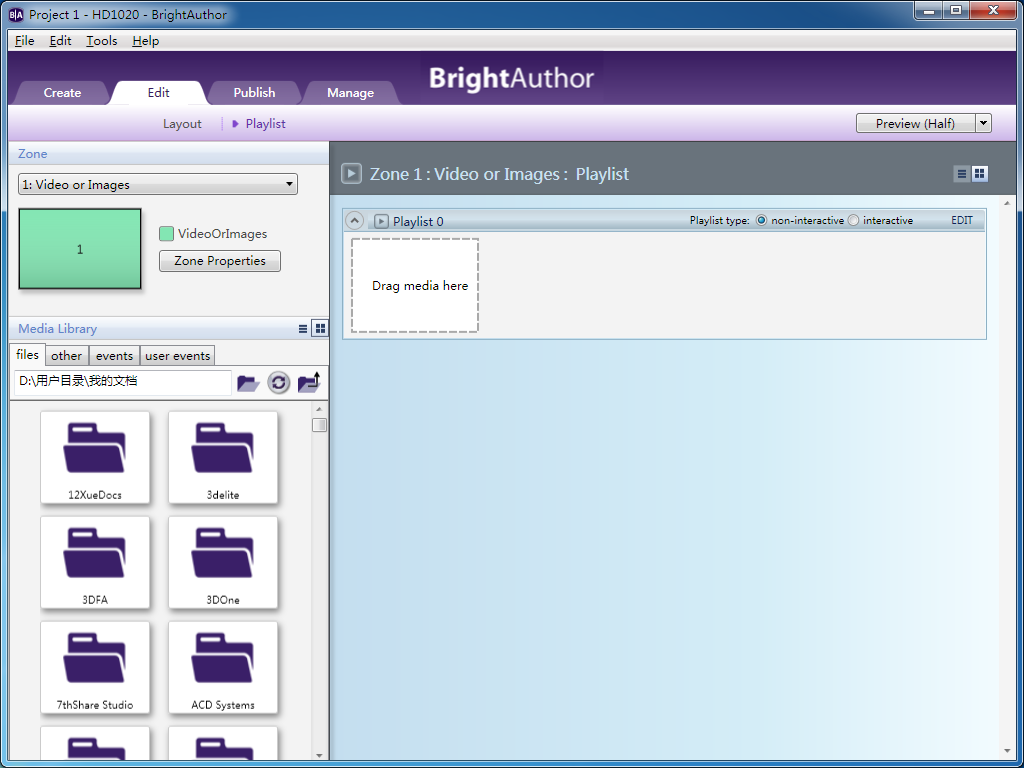Go to the Layout view

point(182,123)
